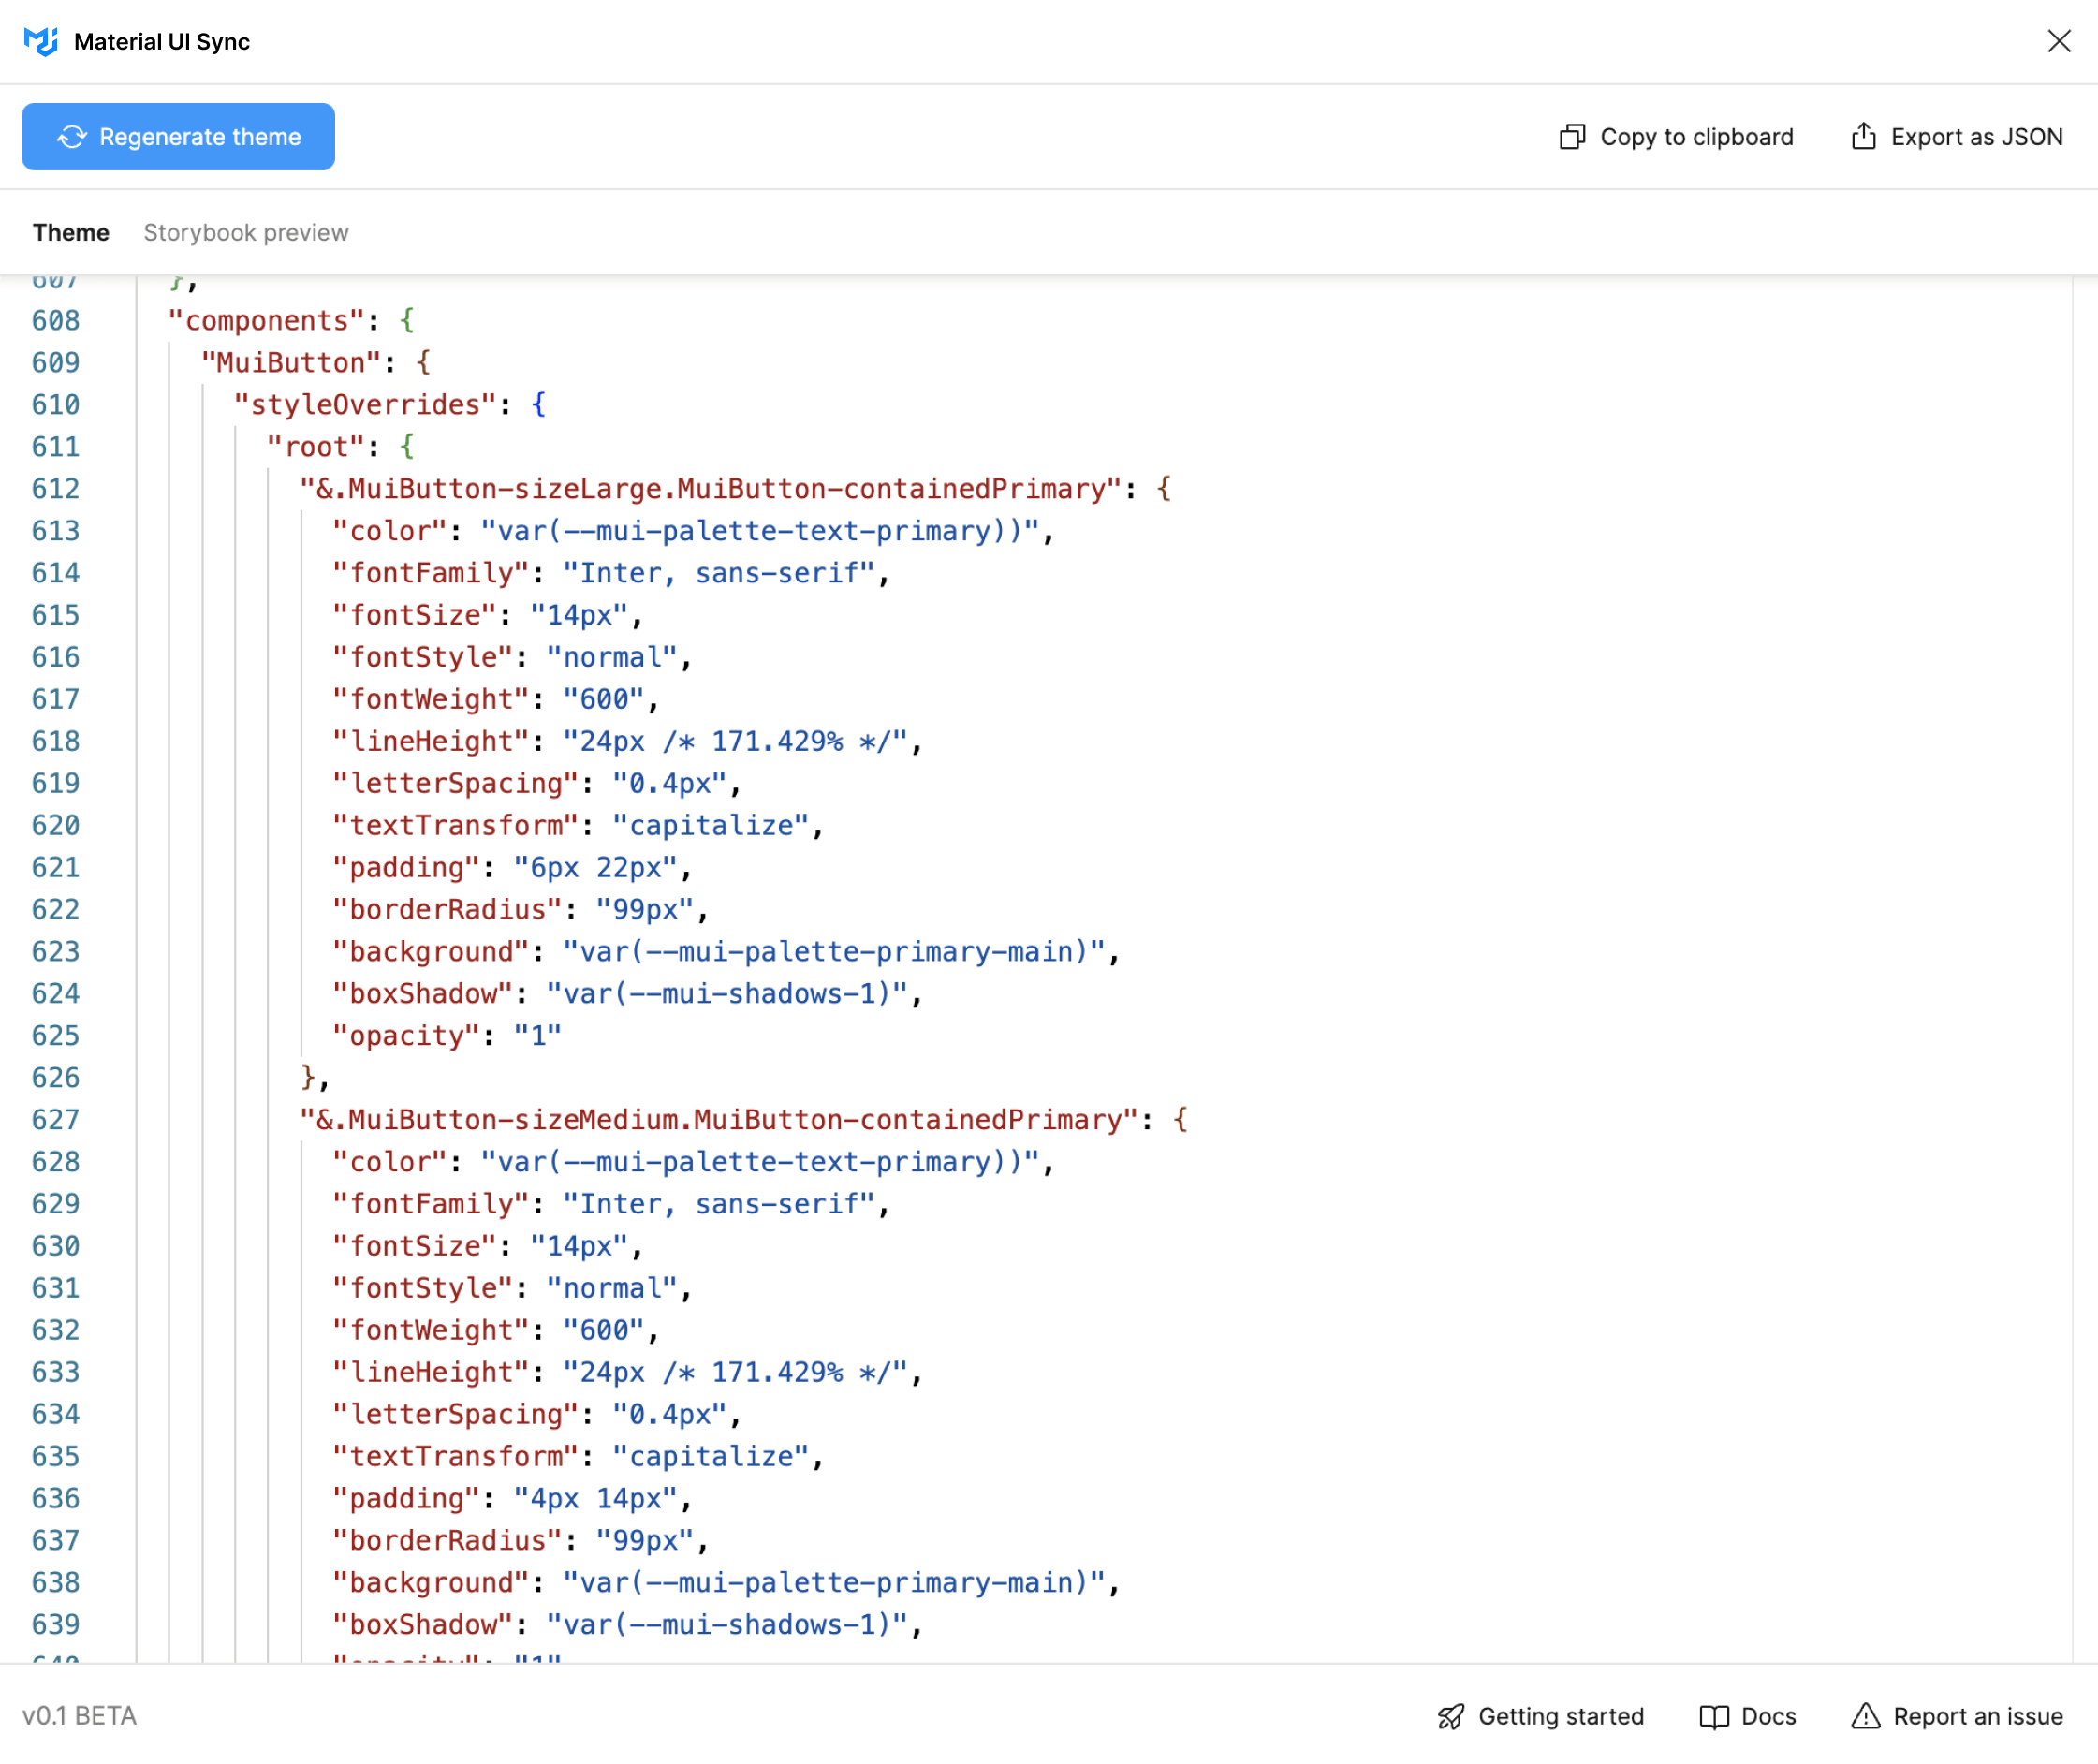The image size is (2098, 1764).
Task: Select the Theme tab
Action: [x=72, y=233]
